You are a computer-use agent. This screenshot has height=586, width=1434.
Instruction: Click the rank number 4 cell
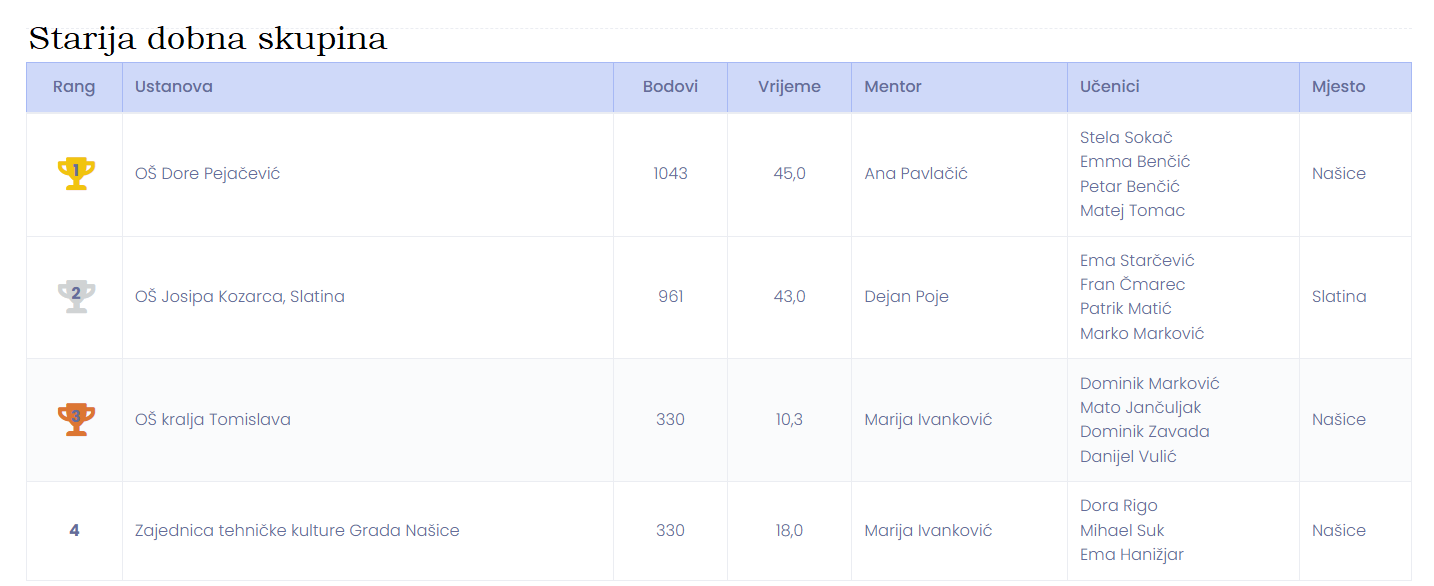tap(74, 530)
